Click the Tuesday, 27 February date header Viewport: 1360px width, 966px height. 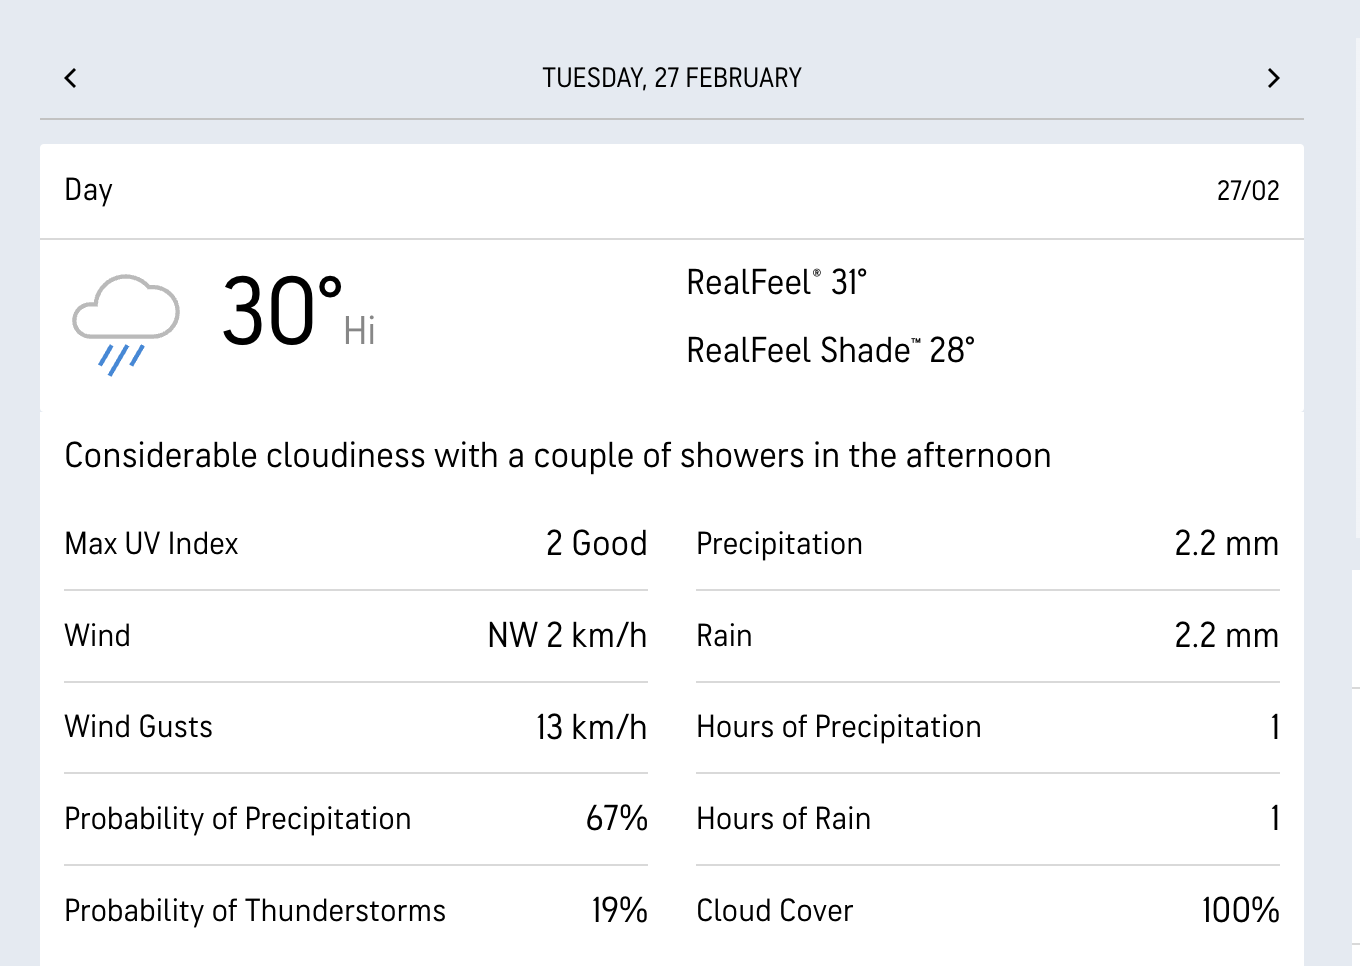[672, 78]
